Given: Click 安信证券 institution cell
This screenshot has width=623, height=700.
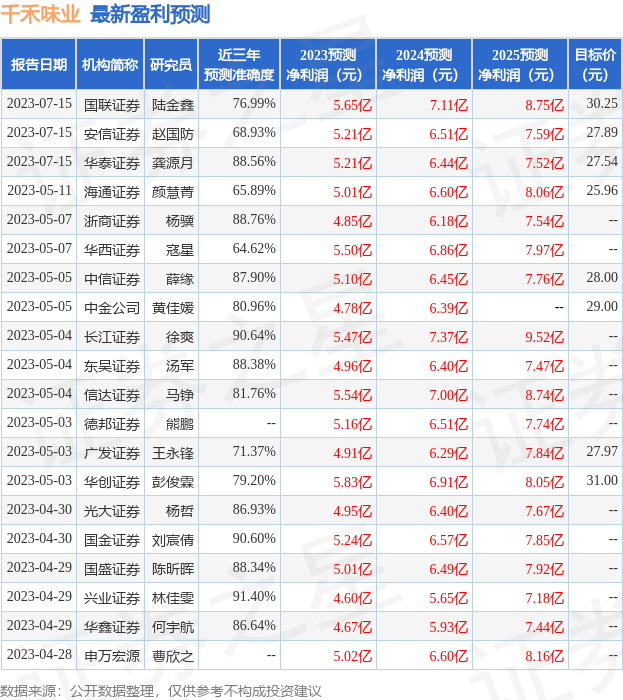Looking at the screenshot, I should pyautogui.click(x=112, y=134).
